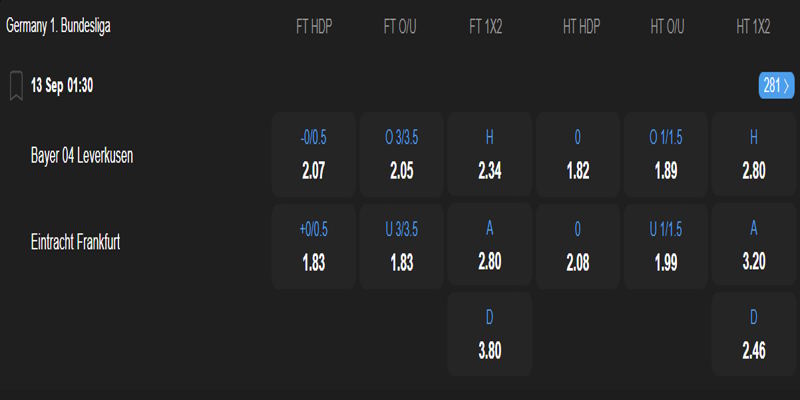Select half-time handicap 0 at 2.08
800x400 pixels.
tap(578, 247)
